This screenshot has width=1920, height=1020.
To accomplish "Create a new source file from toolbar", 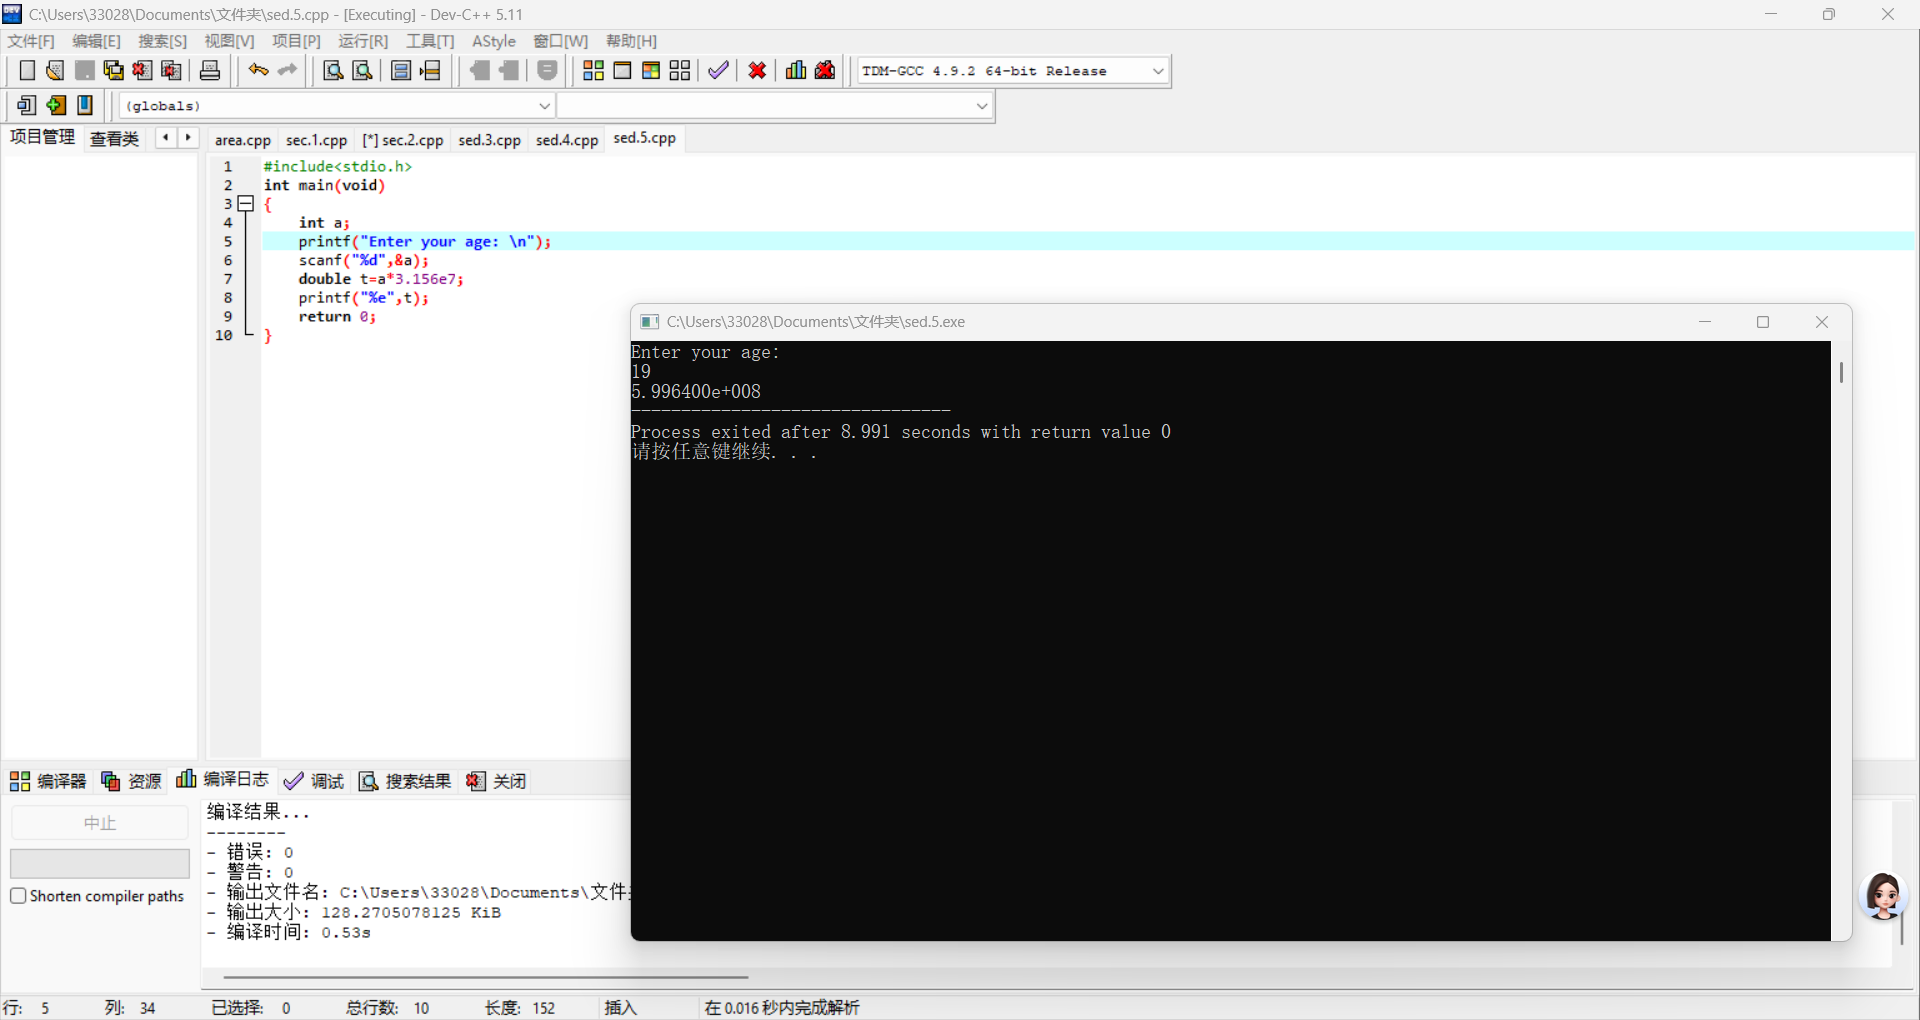I will [27, 70].
